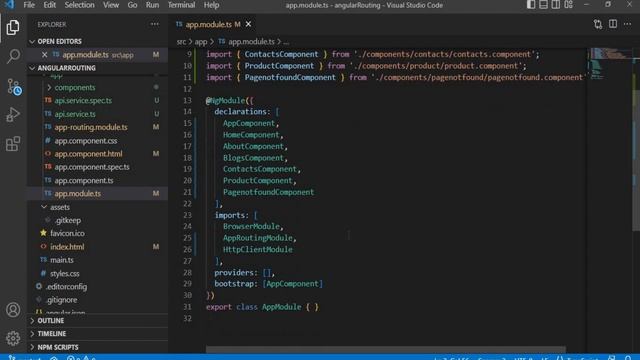
Task: Expand the NPM SCRIPTS section
Action: (58, 347)
